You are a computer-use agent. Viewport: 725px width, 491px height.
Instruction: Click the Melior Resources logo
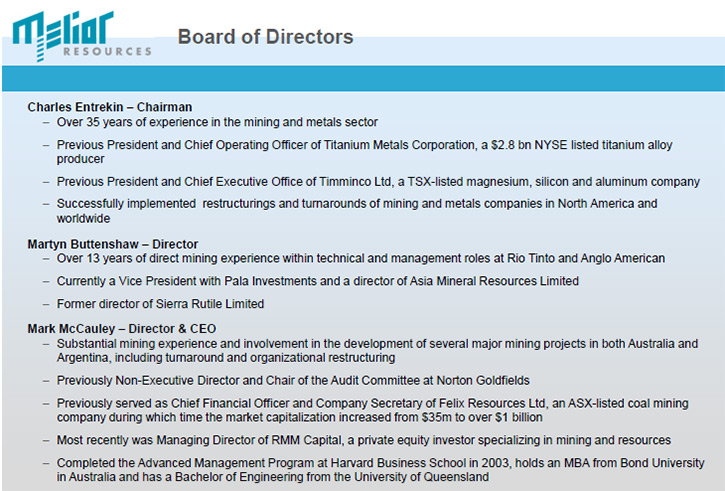pyautogui.click(x=82, y=36)
